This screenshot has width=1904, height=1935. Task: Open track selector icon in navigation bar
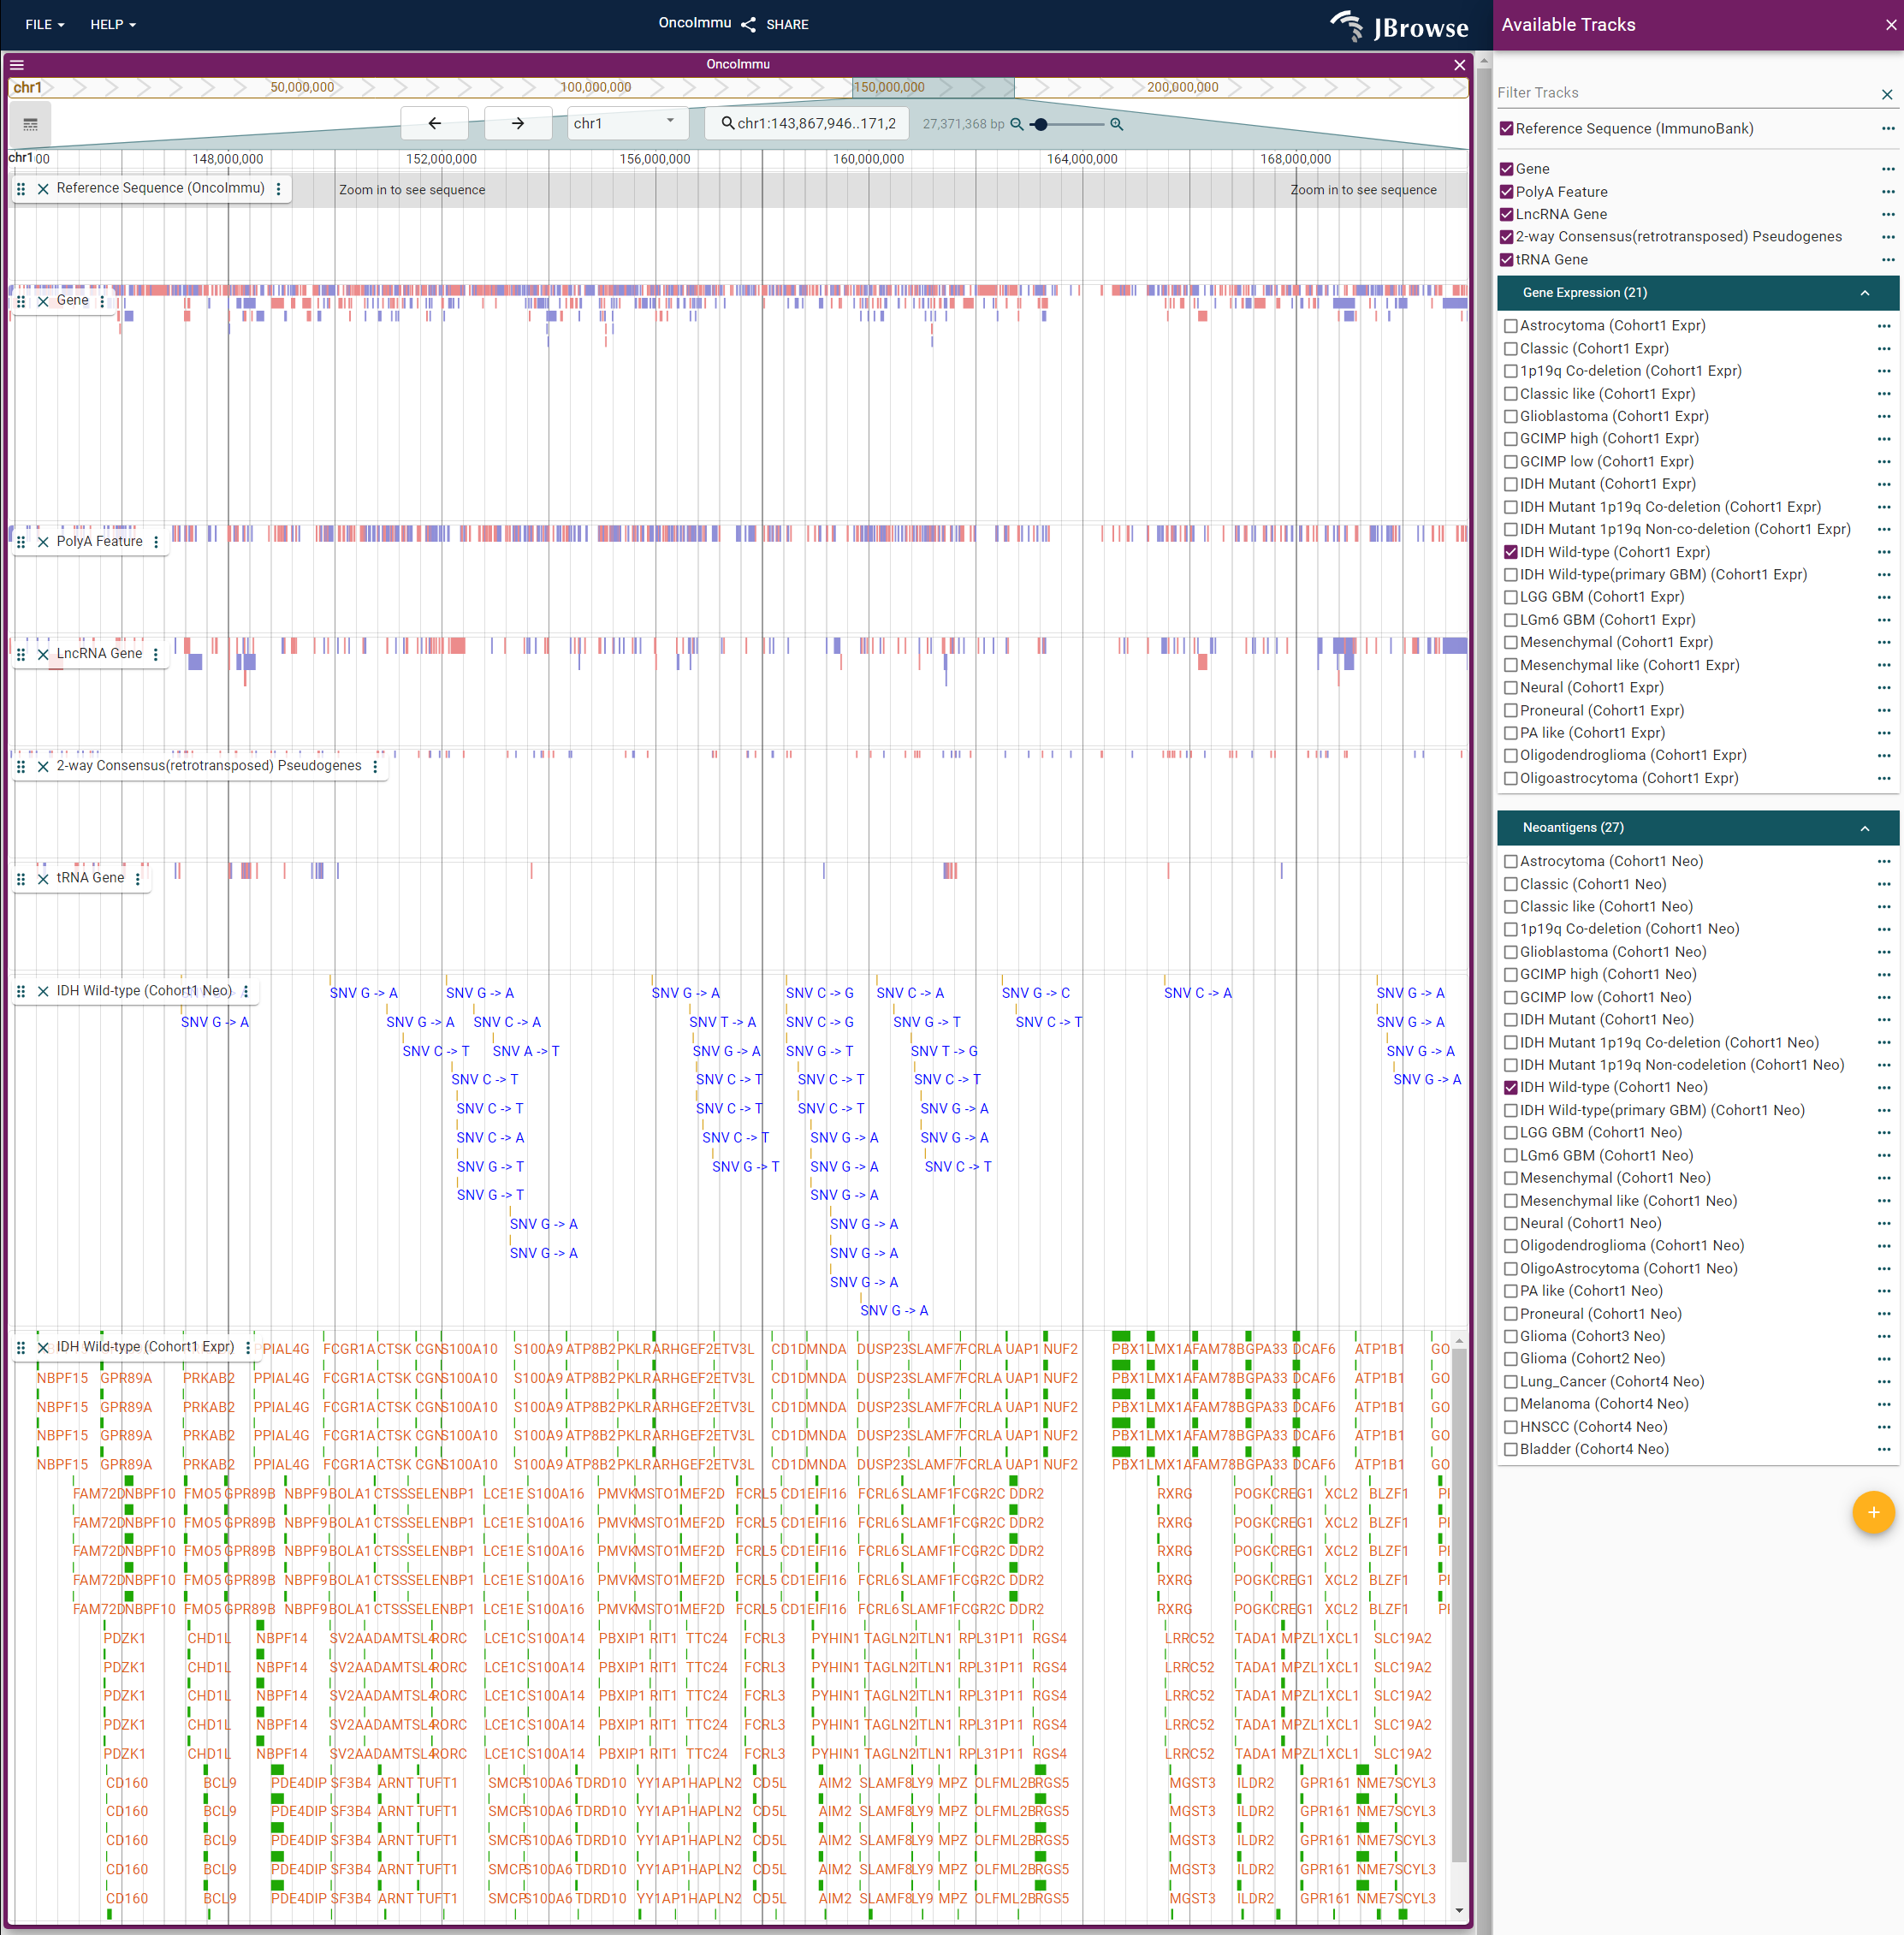pyautogui.click(x=30, y=125)
